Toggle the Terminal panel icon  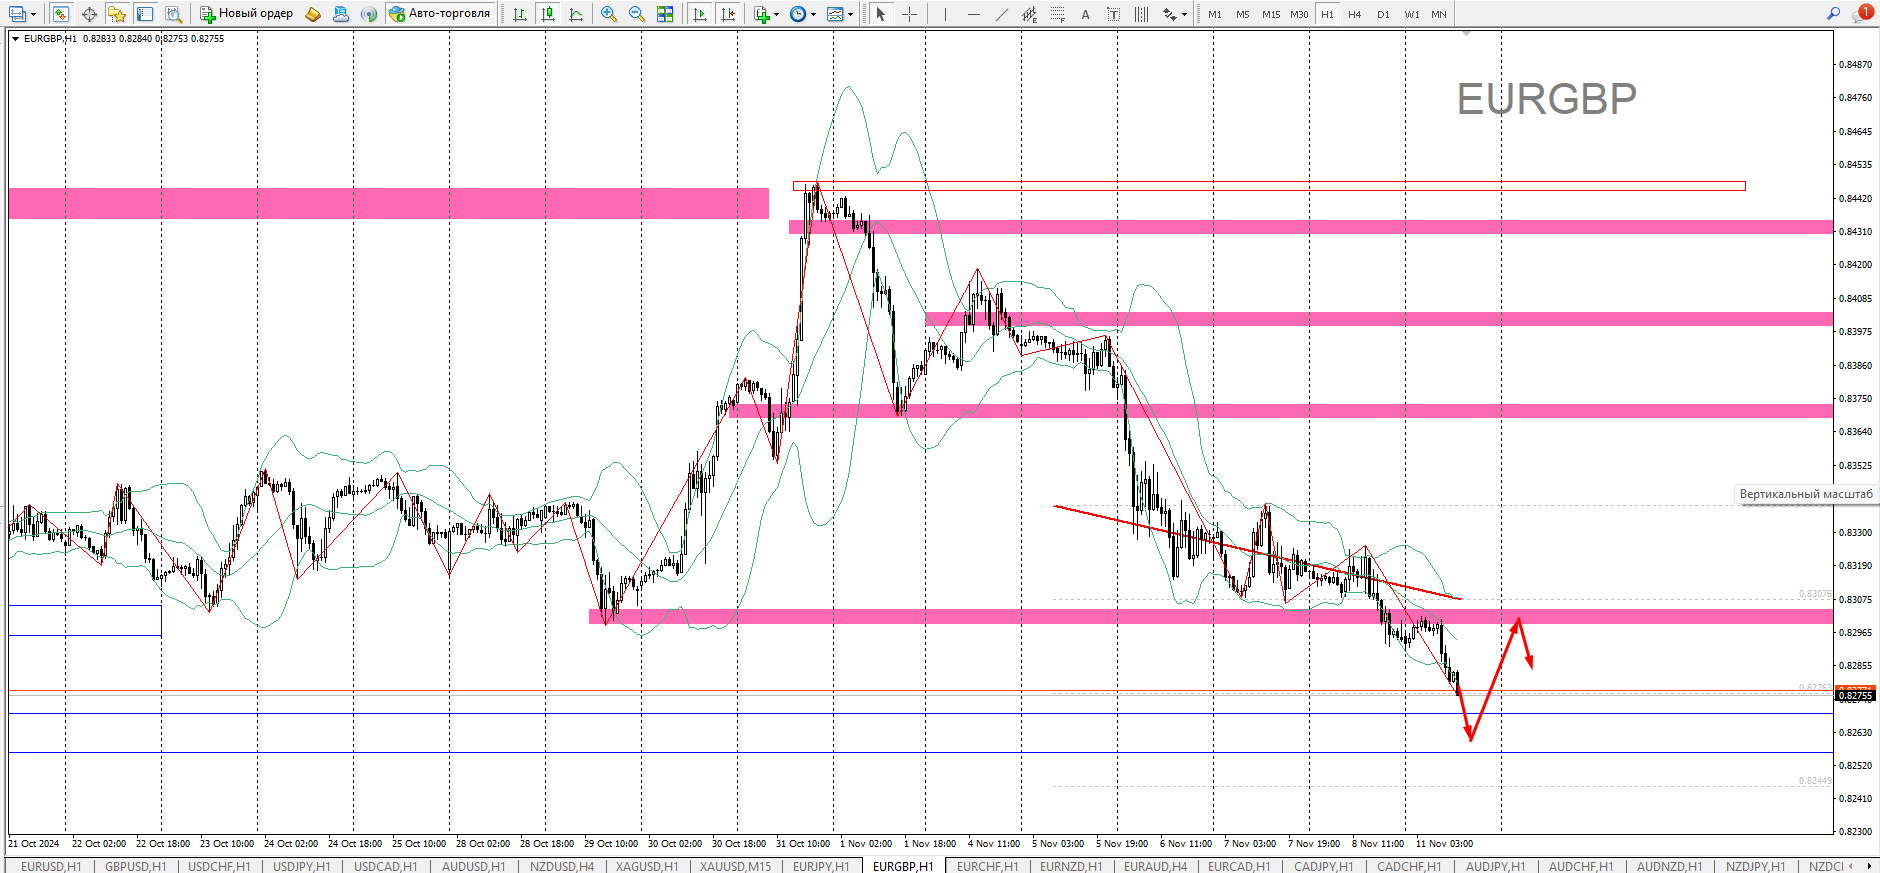click(145, 14)
